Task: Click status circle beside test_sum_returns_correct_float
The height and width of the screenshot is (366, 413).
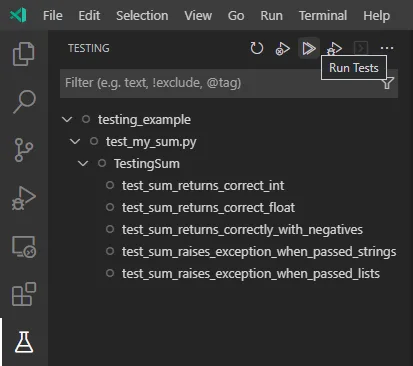Action: (x=110, y=207)
